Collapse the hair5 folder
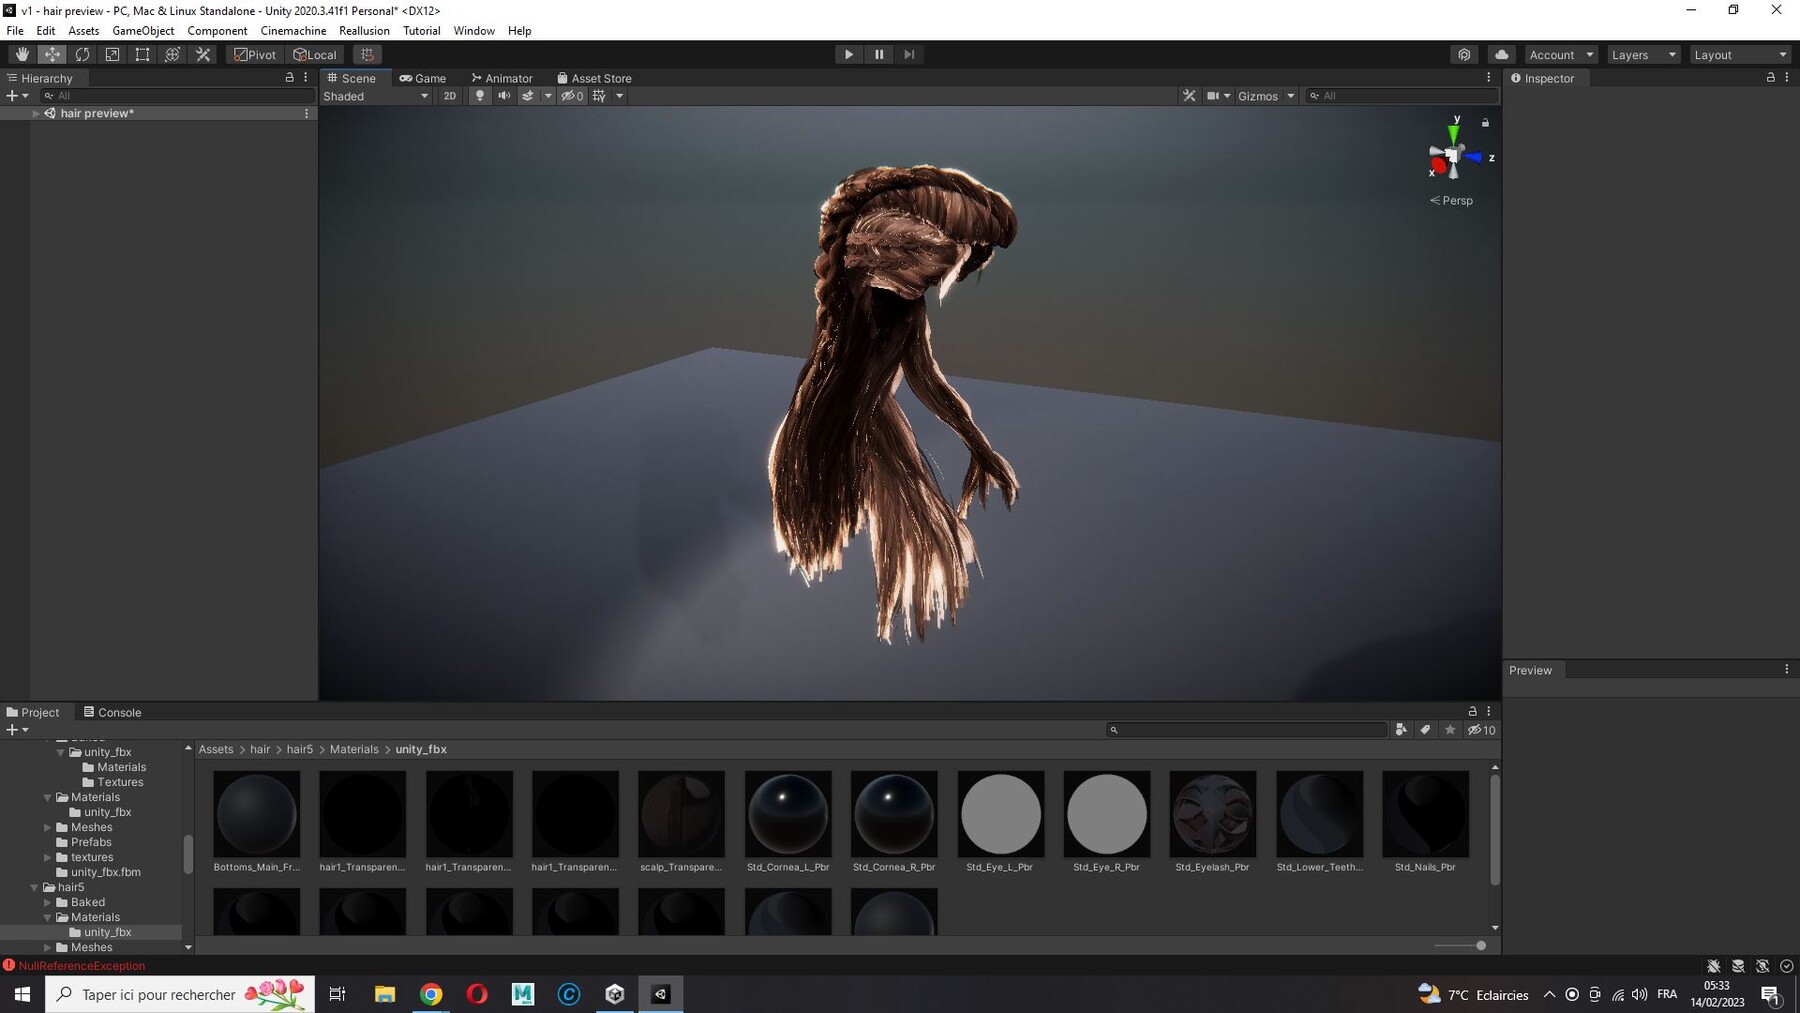Image resolution: width=1800 pixels, height=1013 pixels. point(34,887)
